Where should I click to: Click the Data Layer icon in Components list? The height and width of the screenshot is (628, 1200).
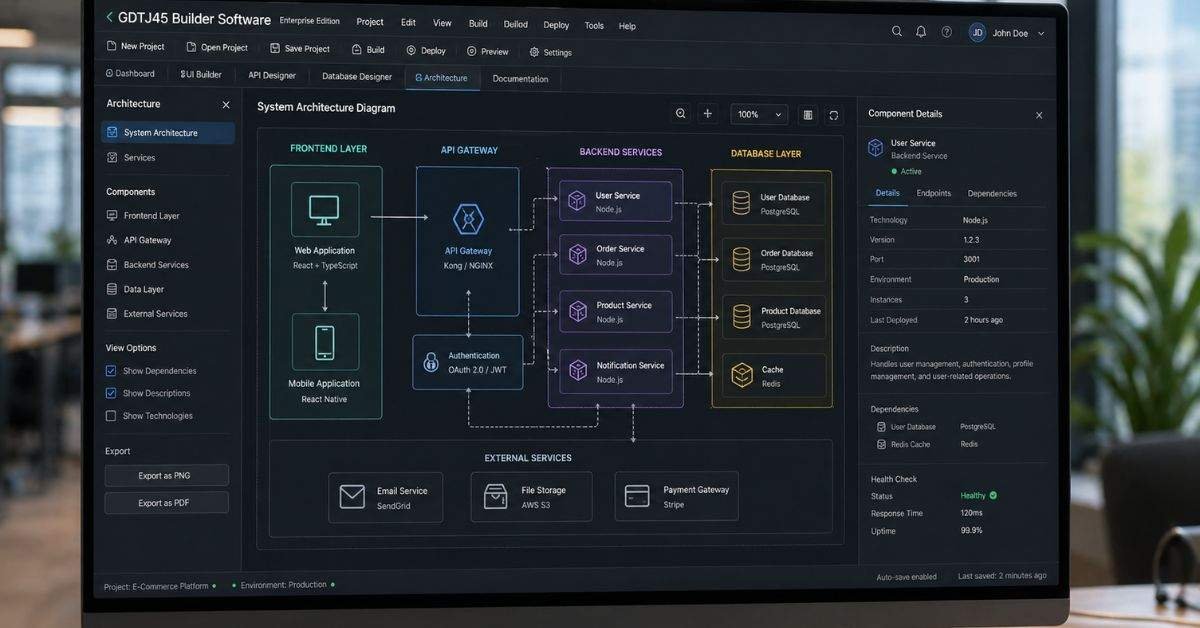click(113, 288)
